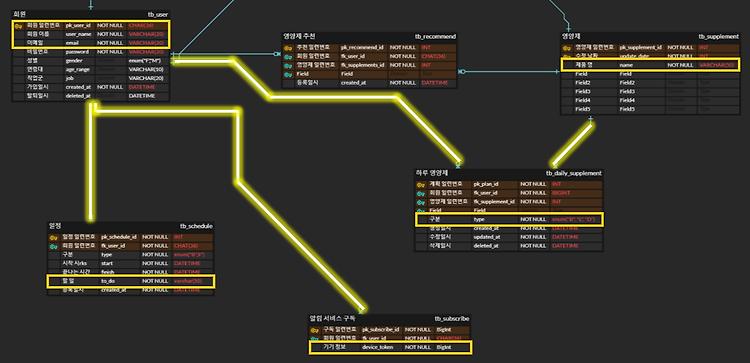Image resolution: width=750 pixels, height=363 pixels.
Task: Click the Field2 row in tb_supplement
Action: pyautogui.click(x=651, y=83)
